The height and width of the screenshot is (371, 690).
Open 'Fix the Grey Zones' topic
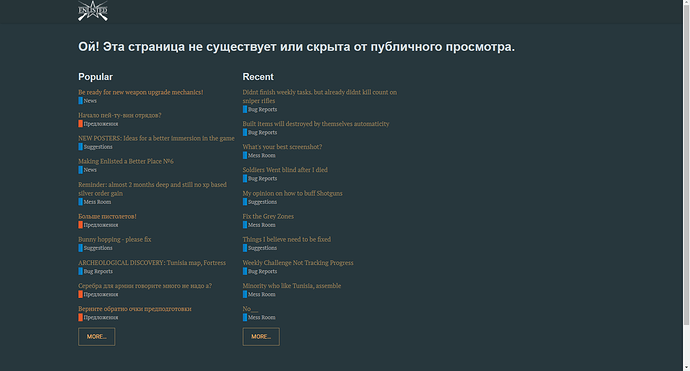pyautogui.click(x=268, y=217)
